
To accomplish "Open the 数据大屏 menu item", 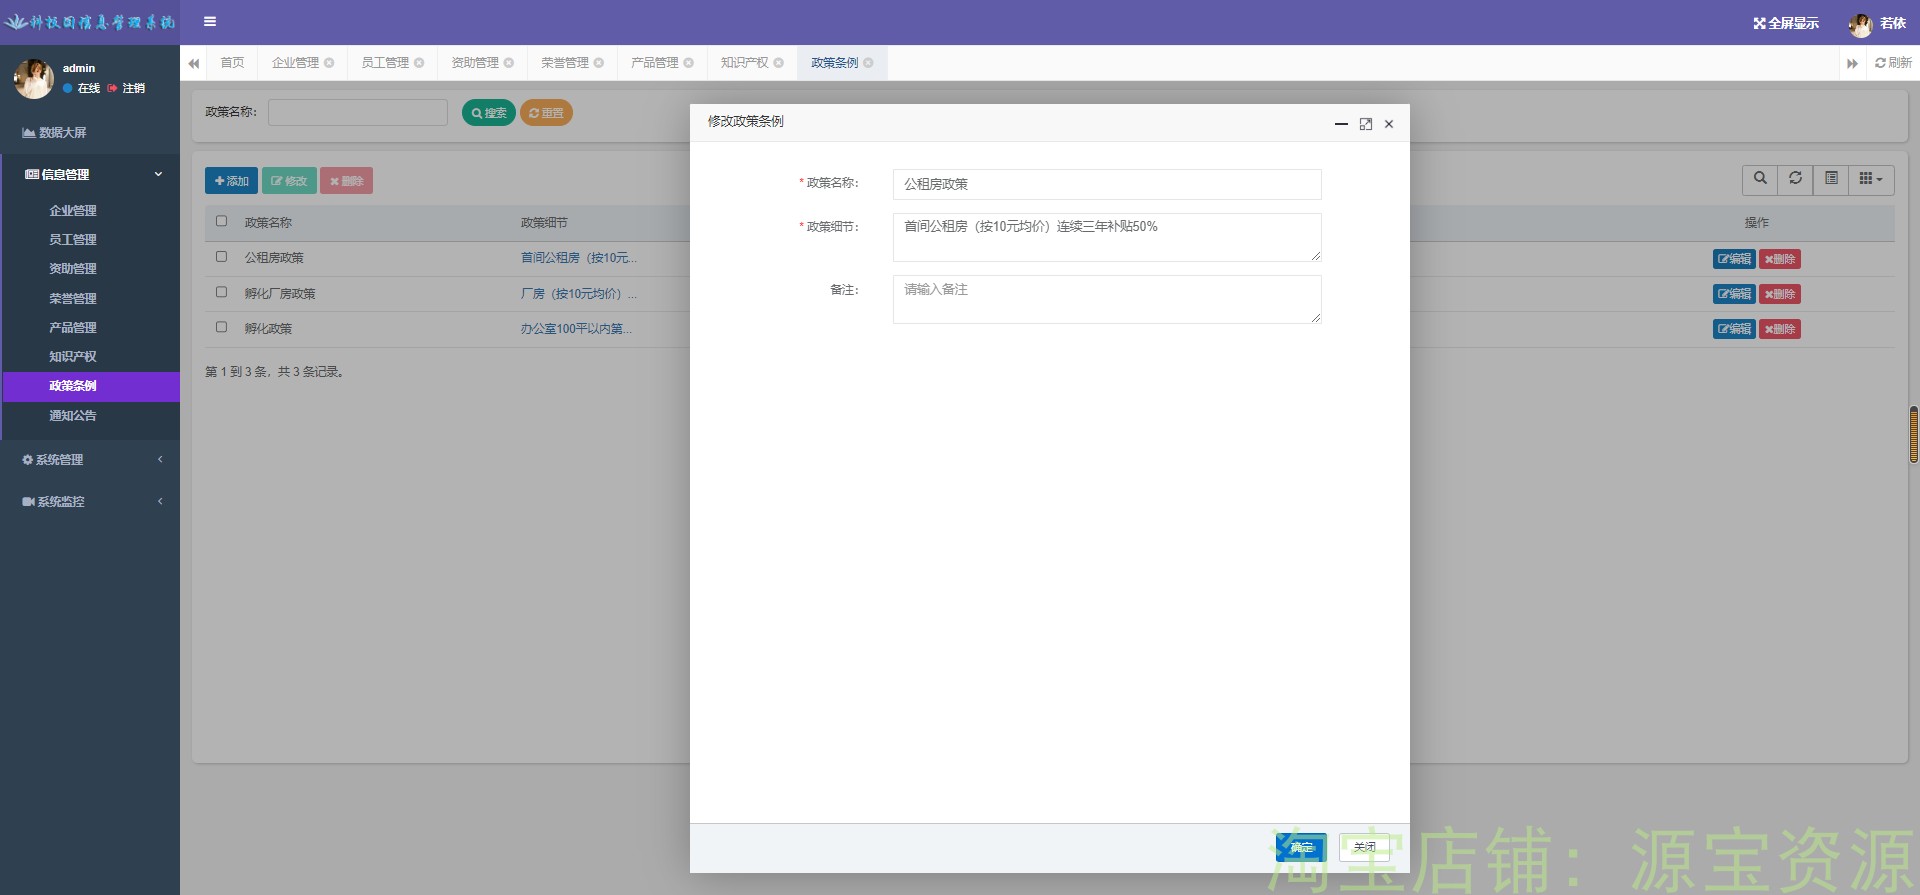I will tap(90, 132).
